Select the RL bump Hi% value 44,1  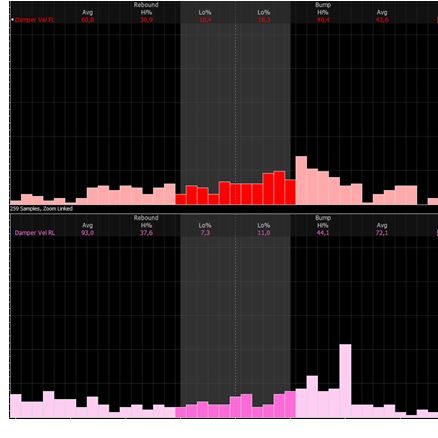pos(323,233)
